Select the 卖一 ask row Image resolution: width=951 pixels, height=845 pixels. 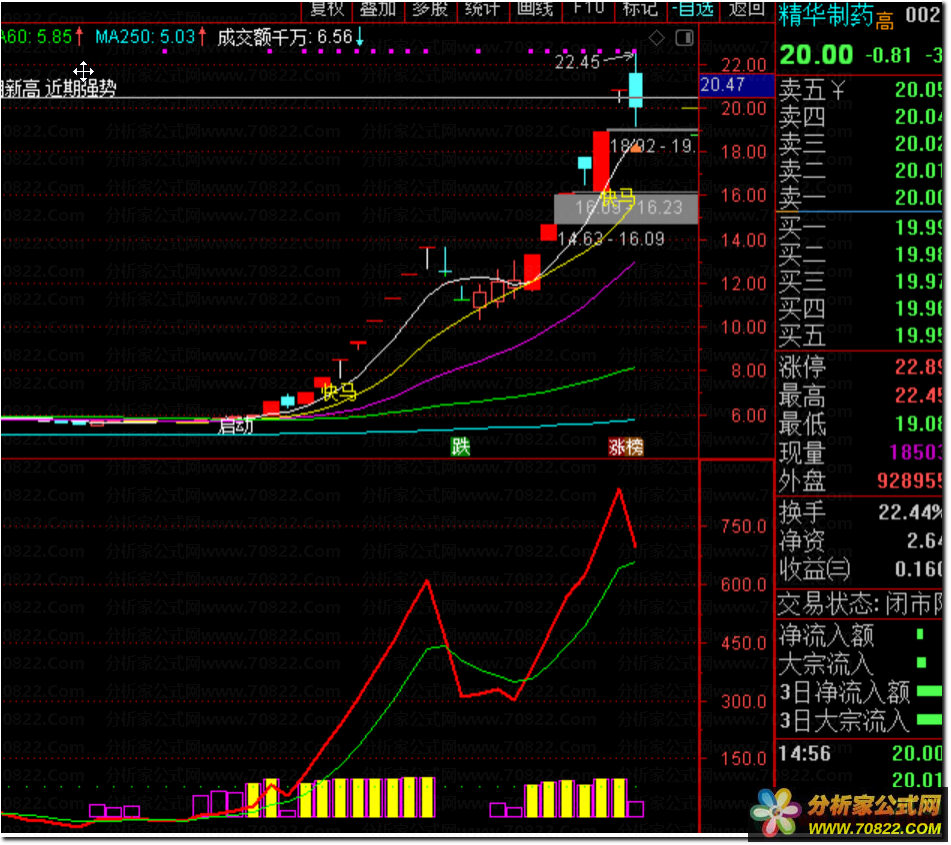click(861, 198)
